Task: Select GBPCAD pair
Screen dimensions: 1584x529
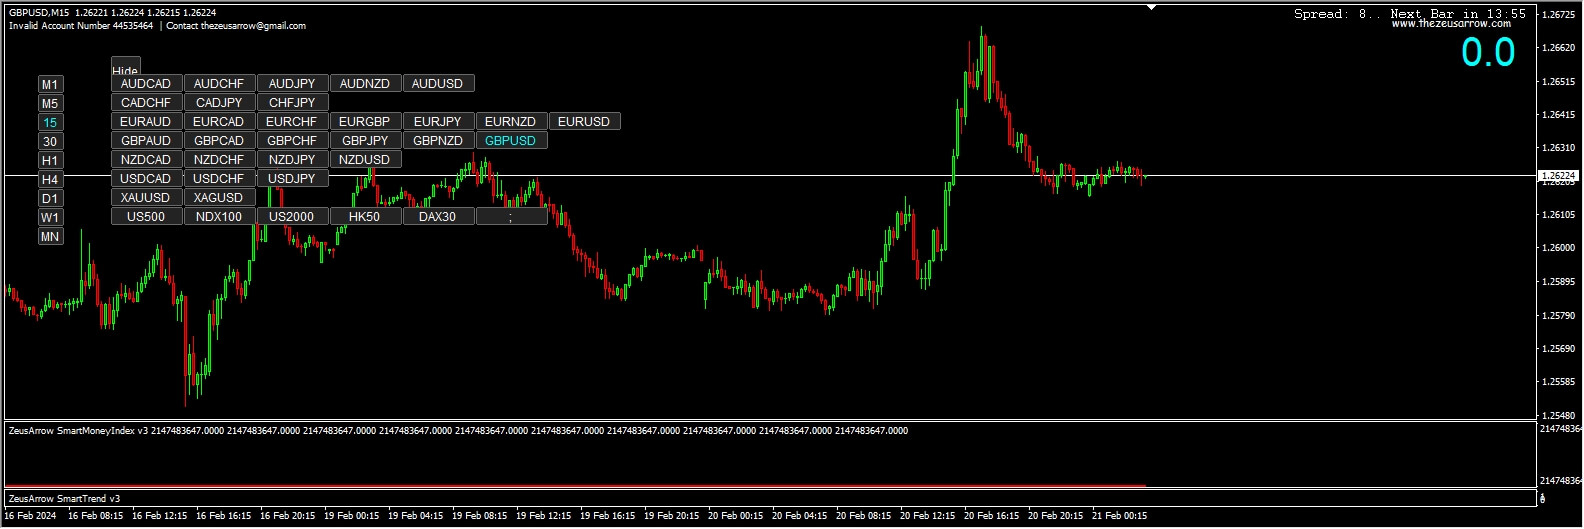Action: tap(219, 141)
